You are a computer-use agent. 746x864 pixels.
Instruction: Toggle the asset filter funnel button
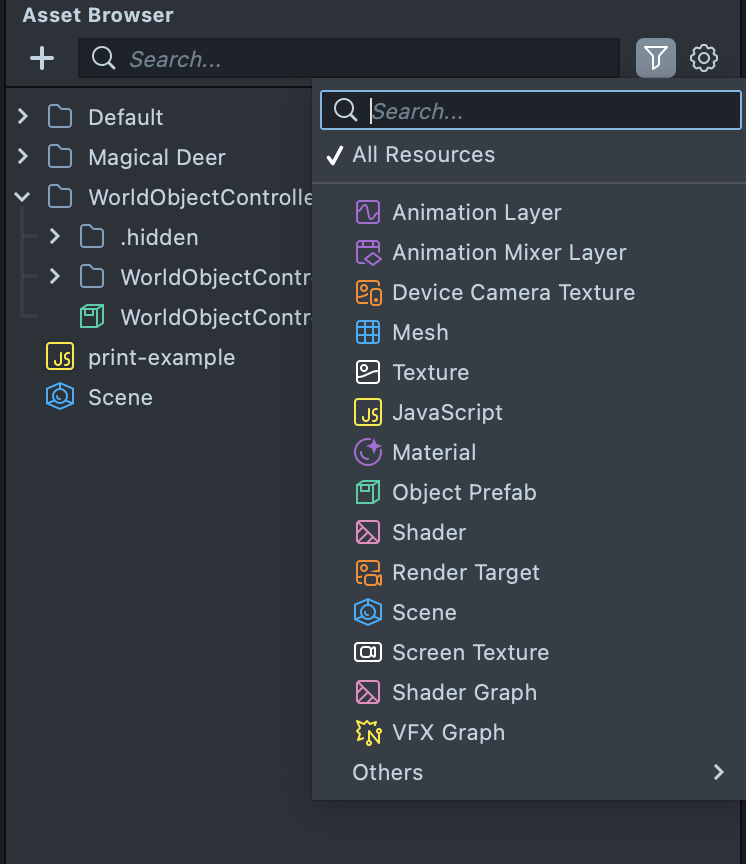pyautogui.click(x=656, y=58)
